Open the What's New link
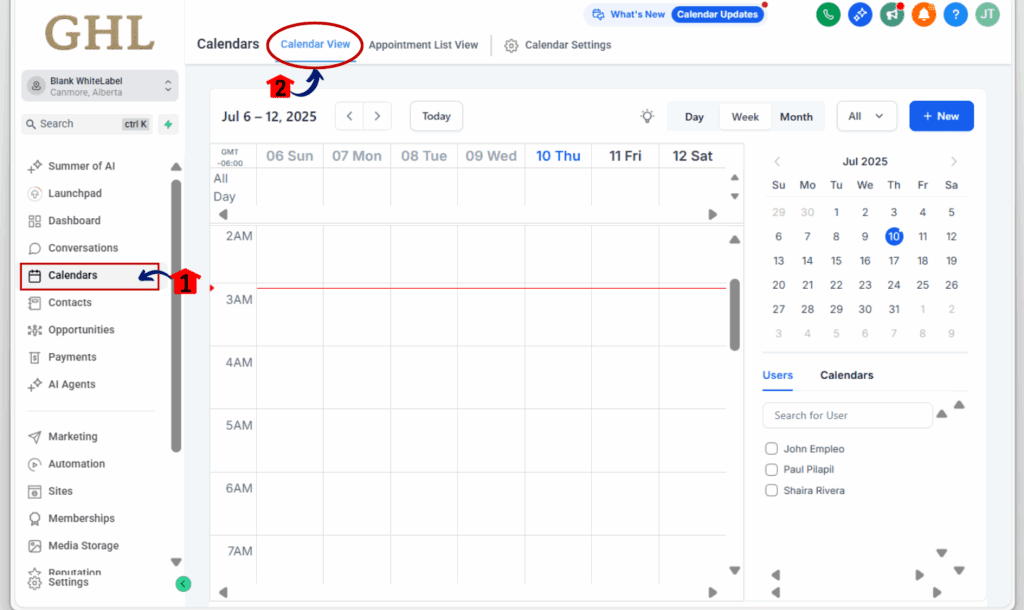The height and width of the screenshot is (610, 1024). (x=628, y=14)
